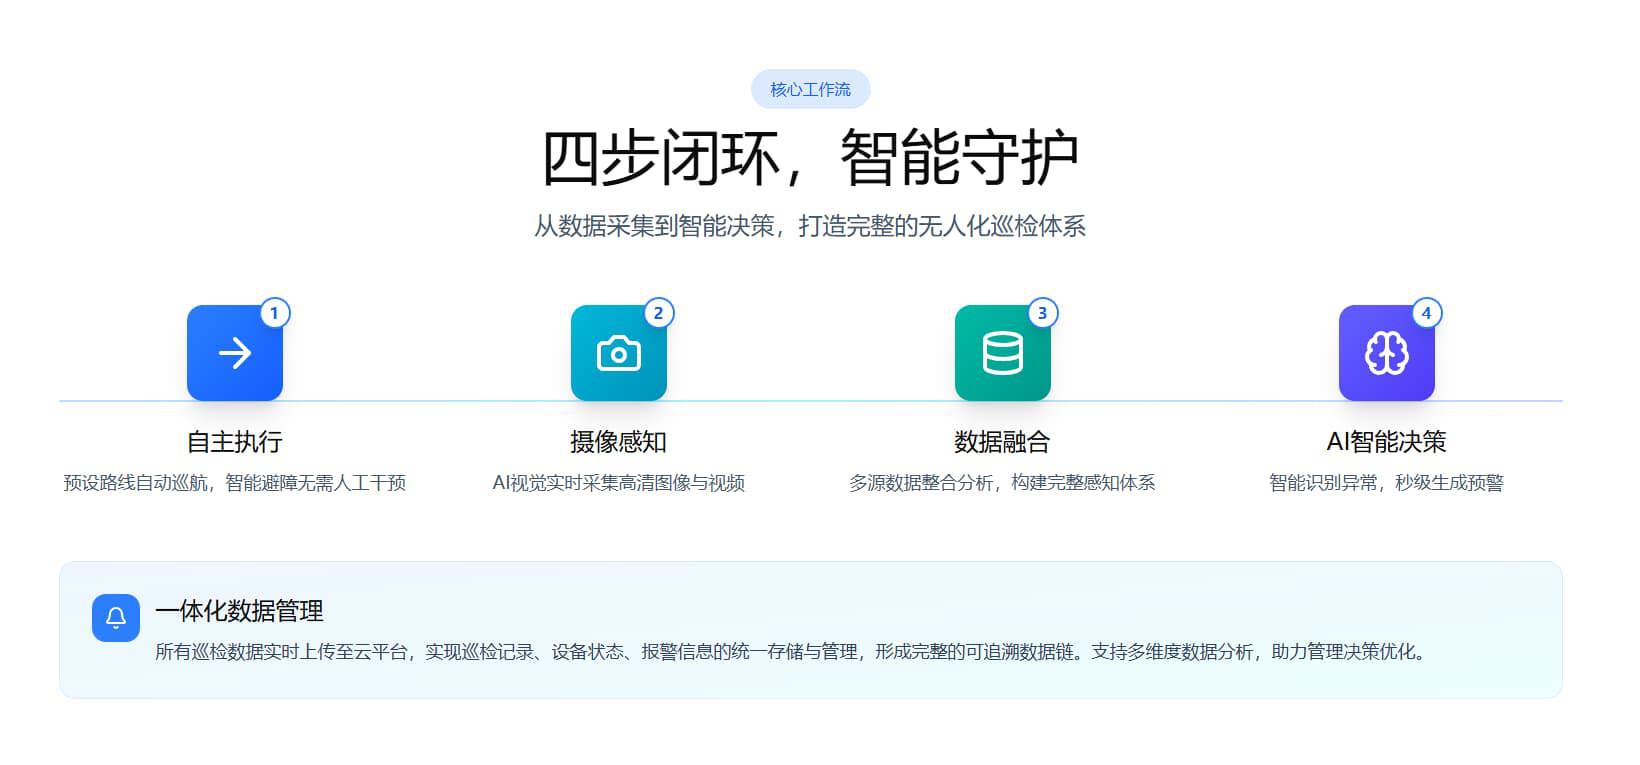Click the step number 1 badge
The width and height of the screenshot is (1640, 765).
(275, 313)
